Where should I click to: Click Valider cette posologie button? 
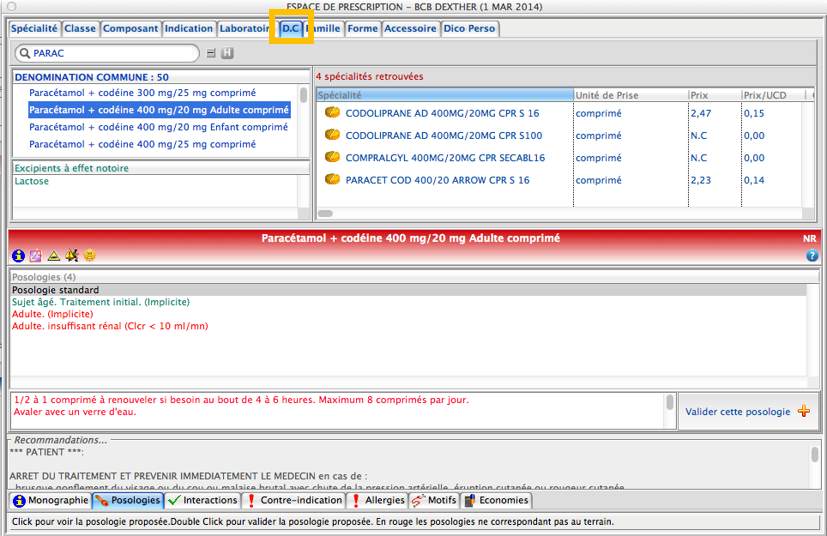pyautogui.click(x=738, y=411)
